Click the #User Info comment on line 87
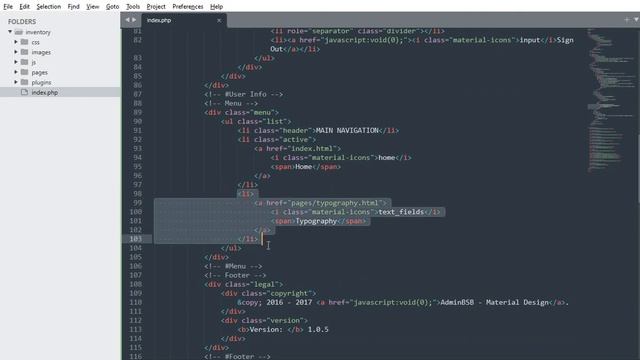 [x=244, y=94]
